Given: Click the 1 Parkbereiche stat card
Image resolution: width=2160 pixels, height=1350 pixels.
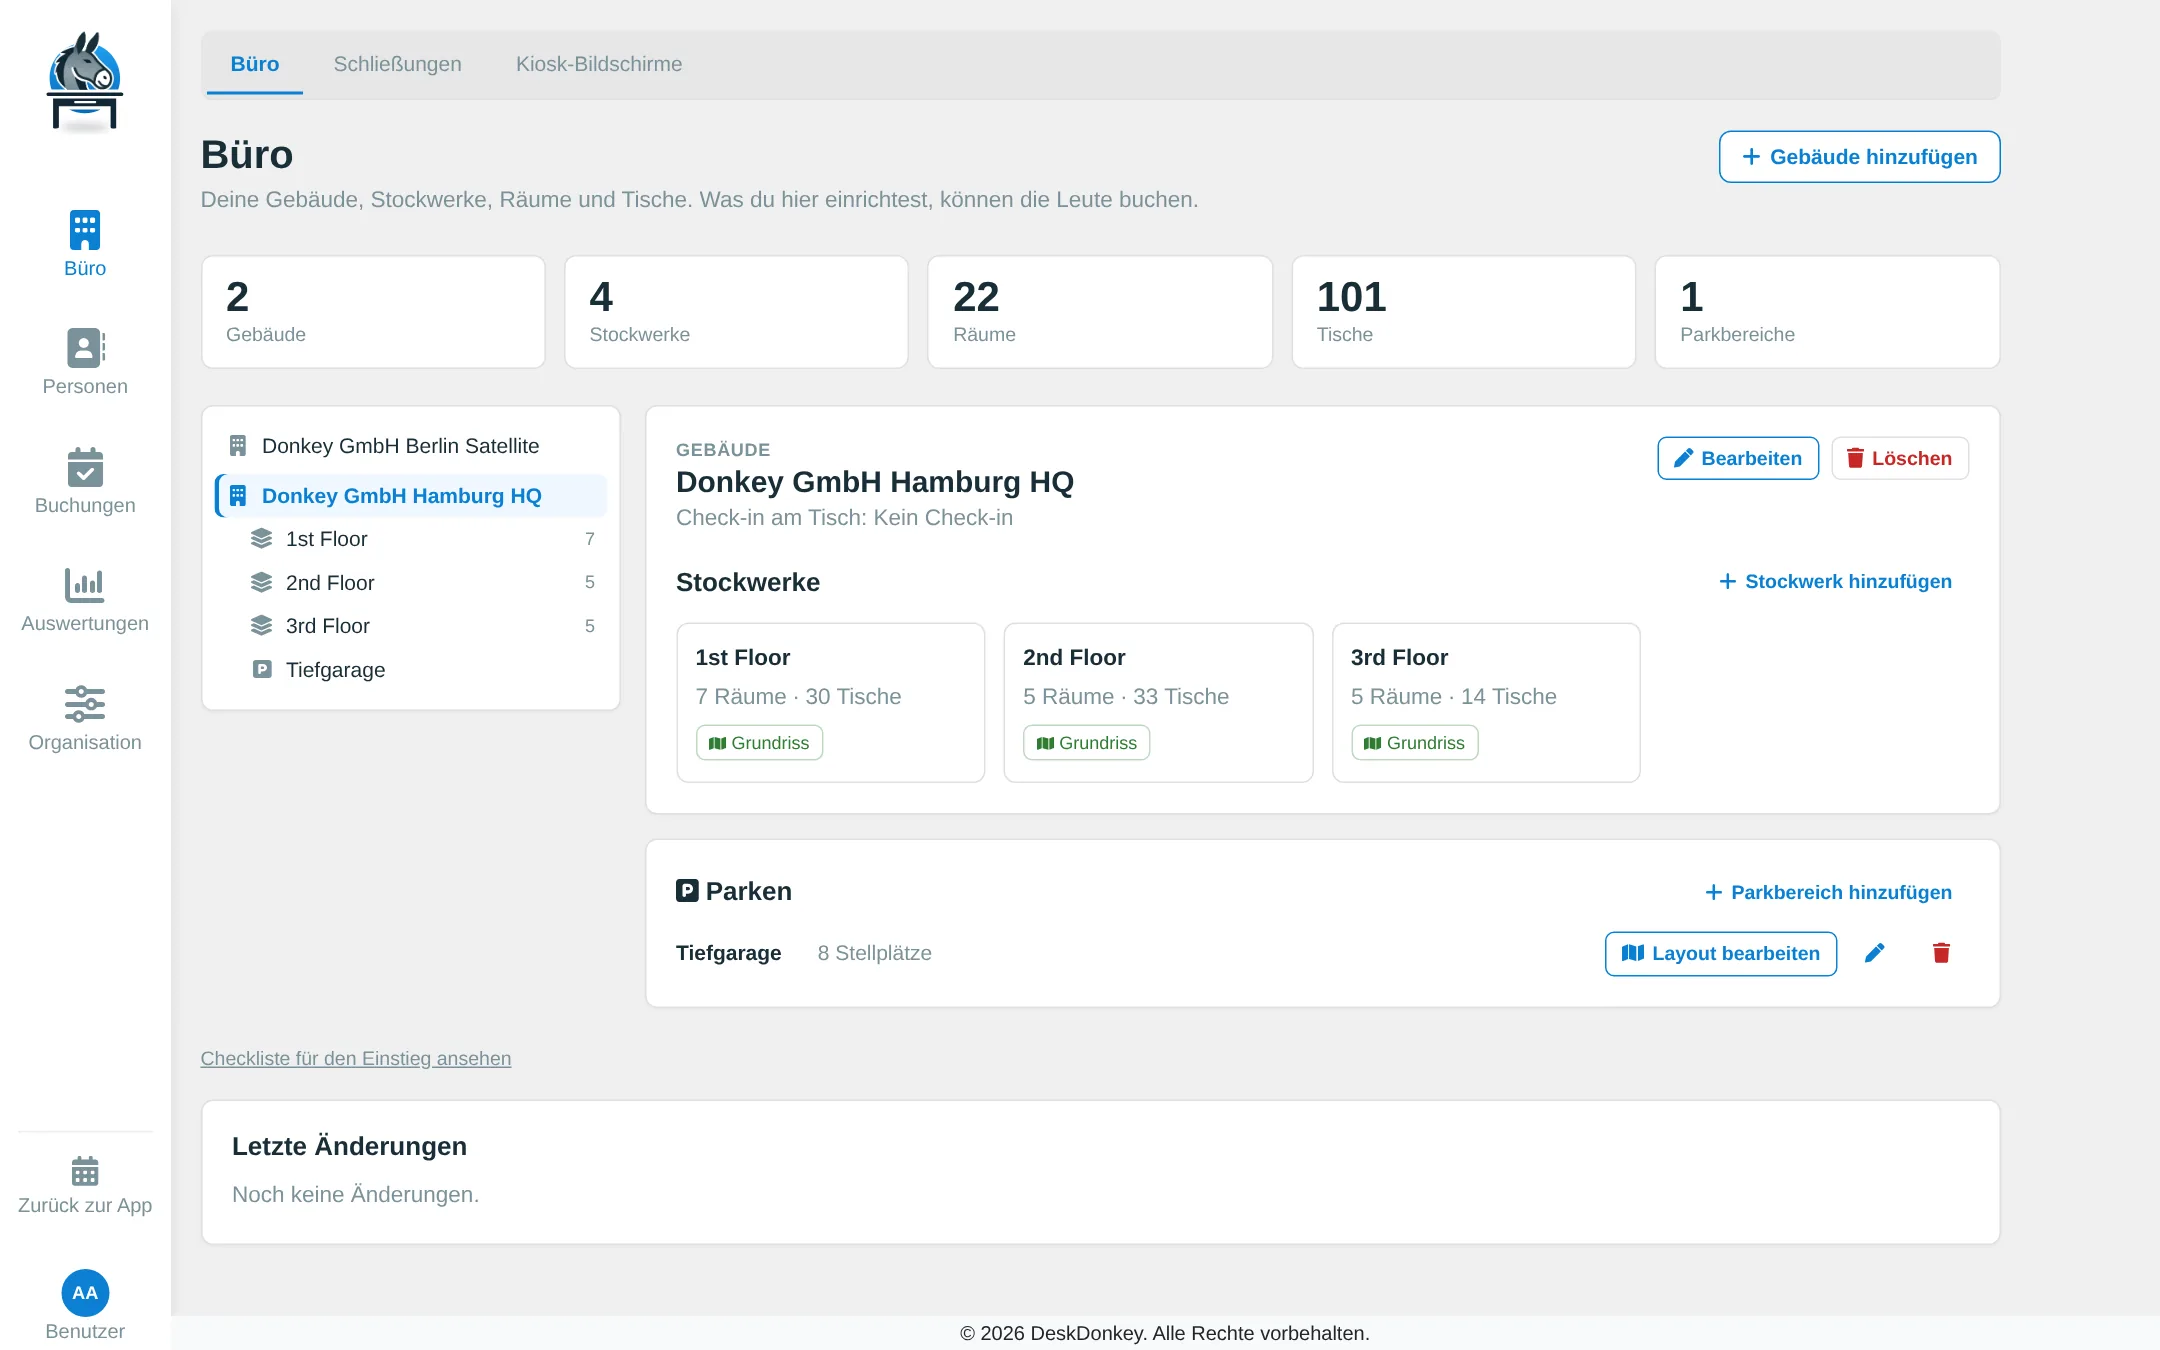Looking at the screenshot, I should pos(1827,312).
